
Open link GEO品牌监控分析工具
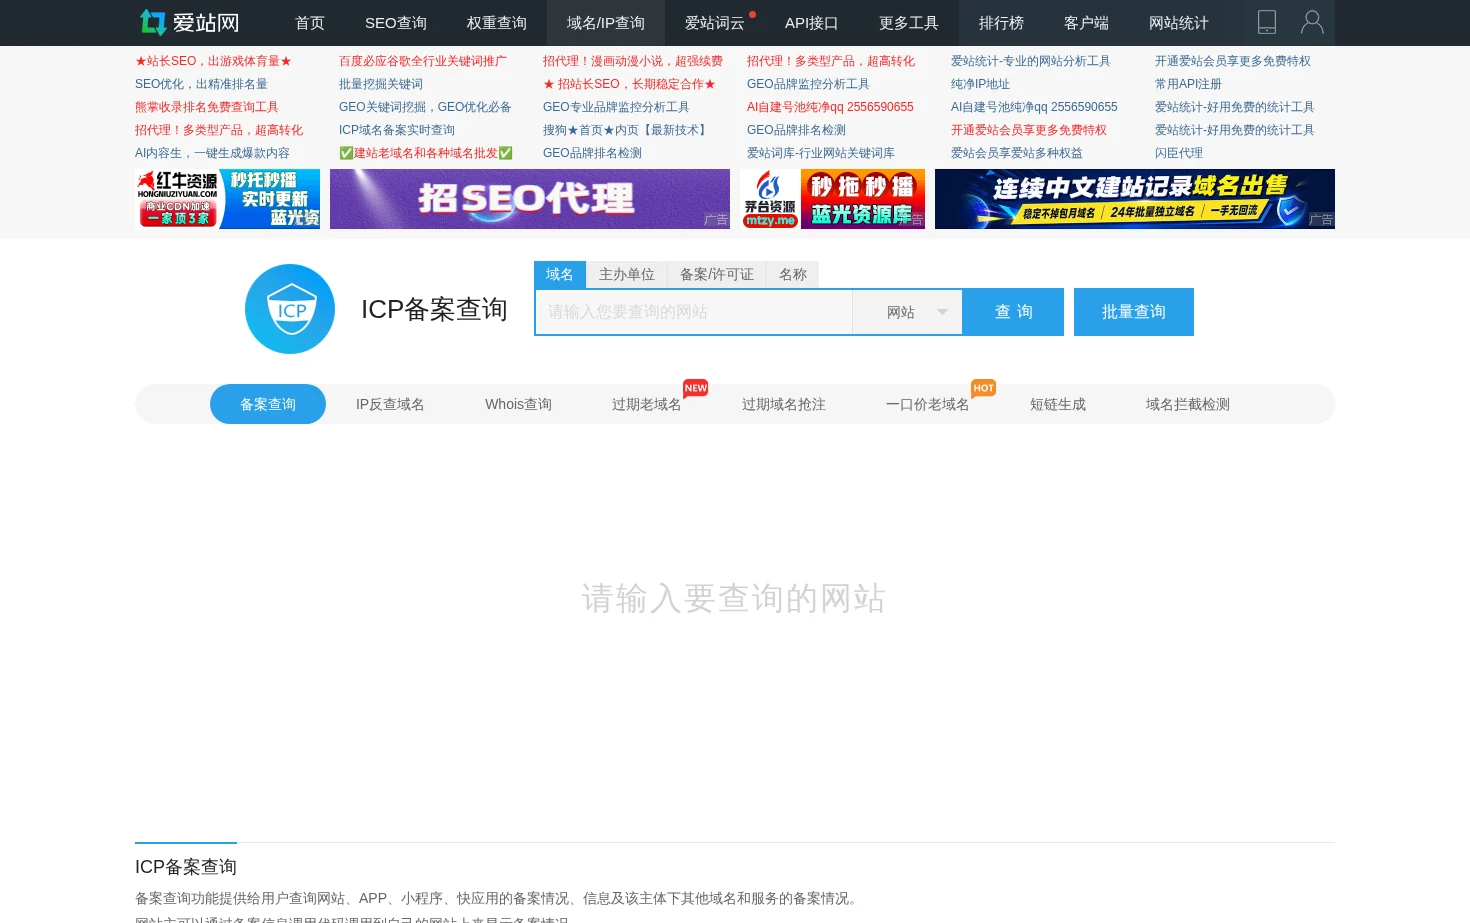pos(808,84)
